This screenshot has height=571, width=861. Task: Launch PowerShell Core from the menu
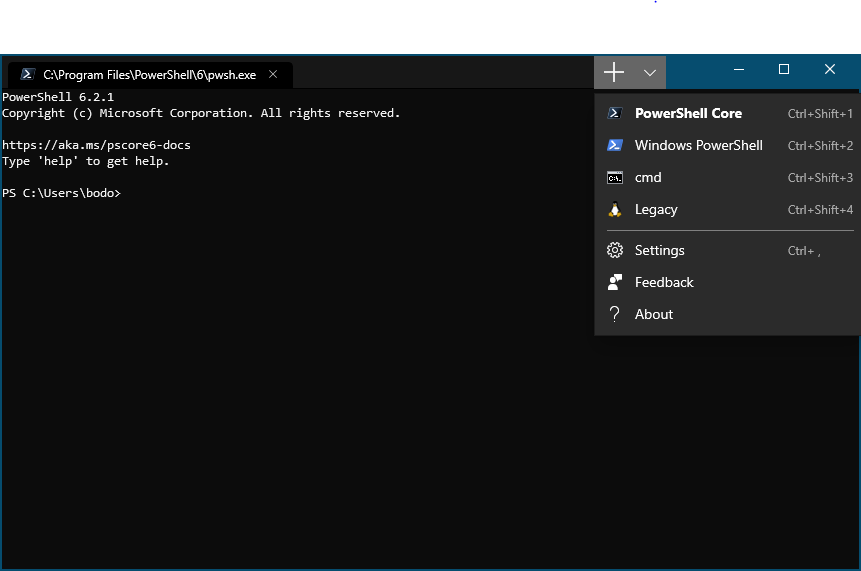tap(728, 114)
